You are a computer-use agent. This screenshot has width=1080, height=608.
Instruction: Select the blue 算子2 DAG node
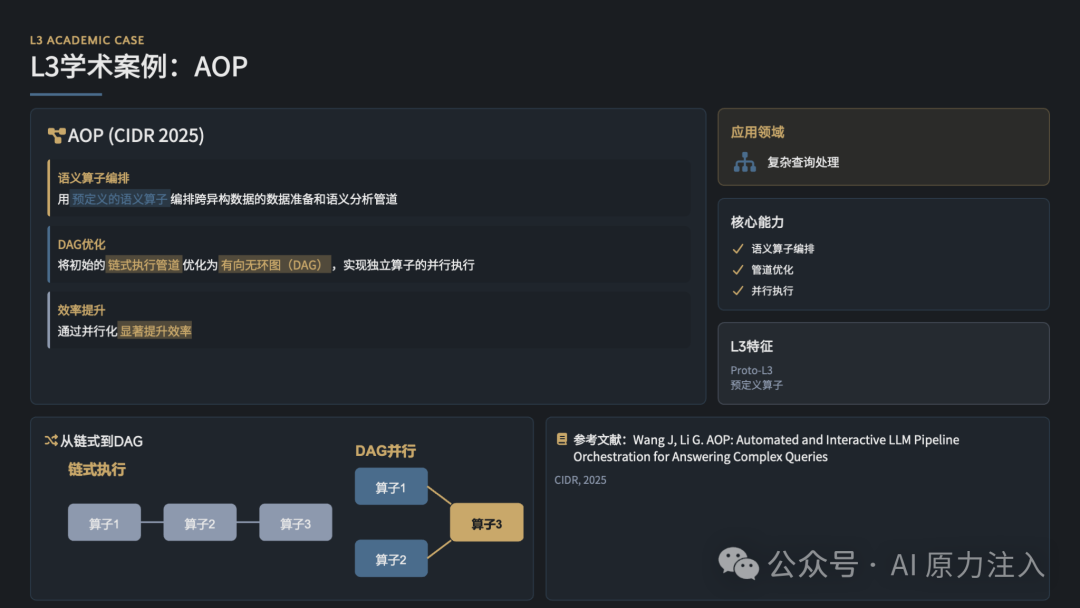pos(391,558)
